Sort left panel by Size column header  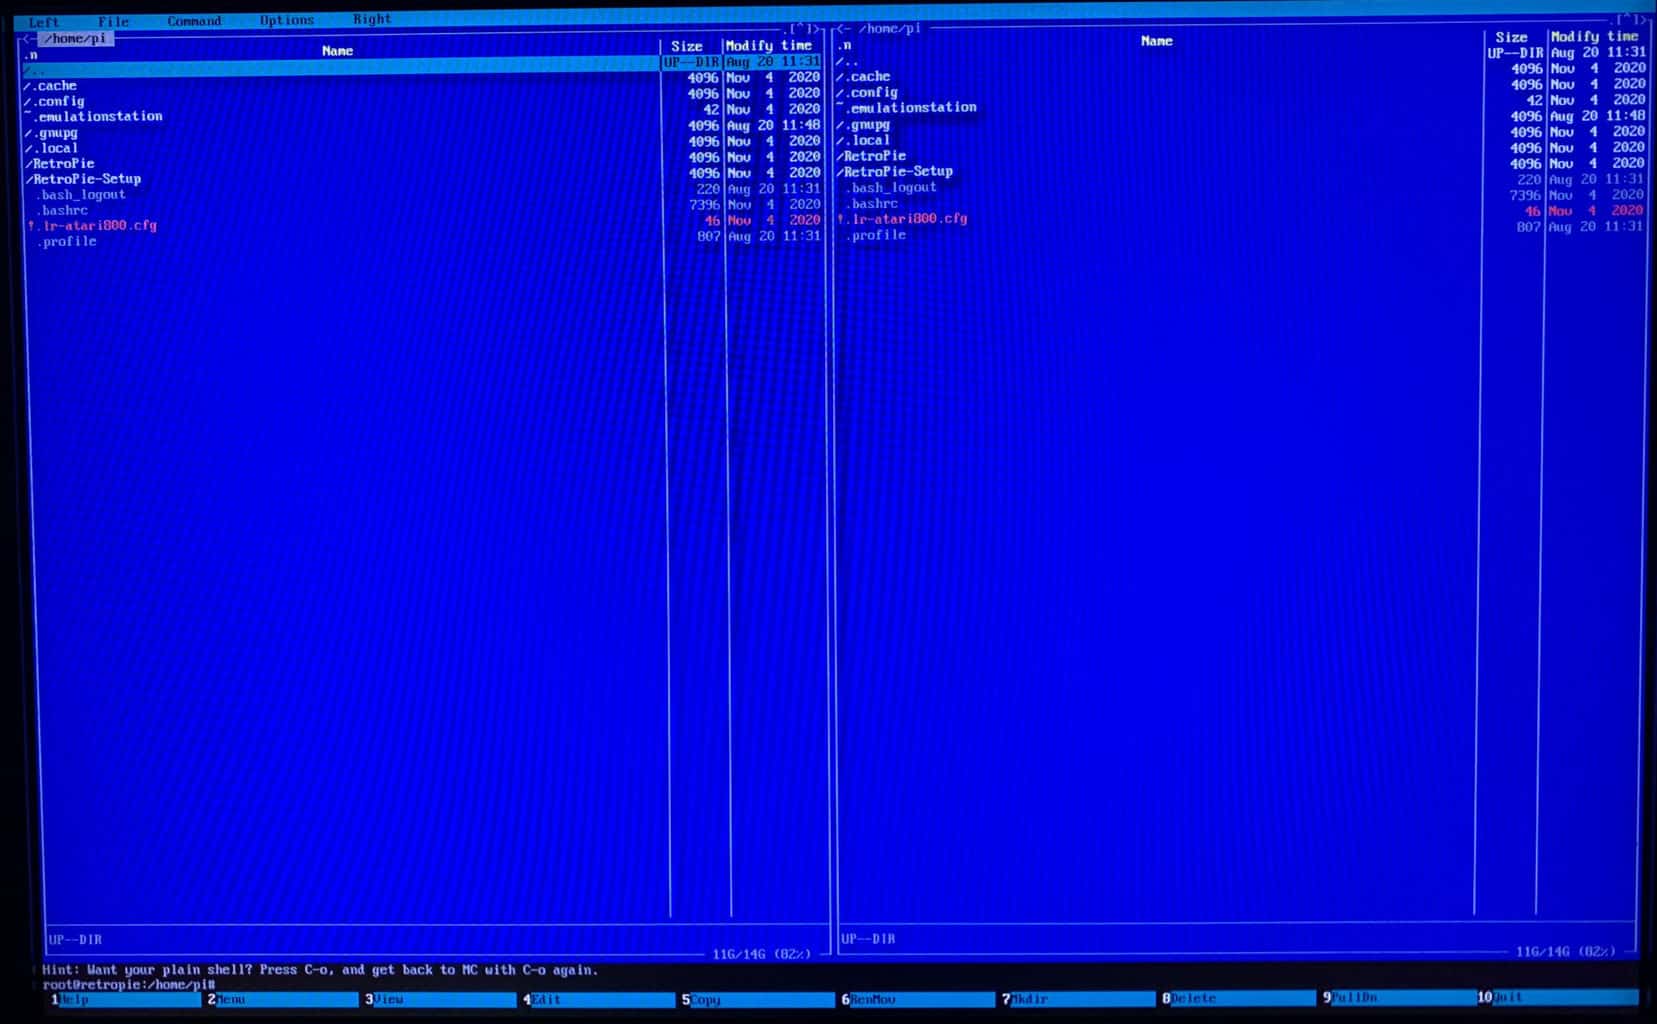click(686, 46)
